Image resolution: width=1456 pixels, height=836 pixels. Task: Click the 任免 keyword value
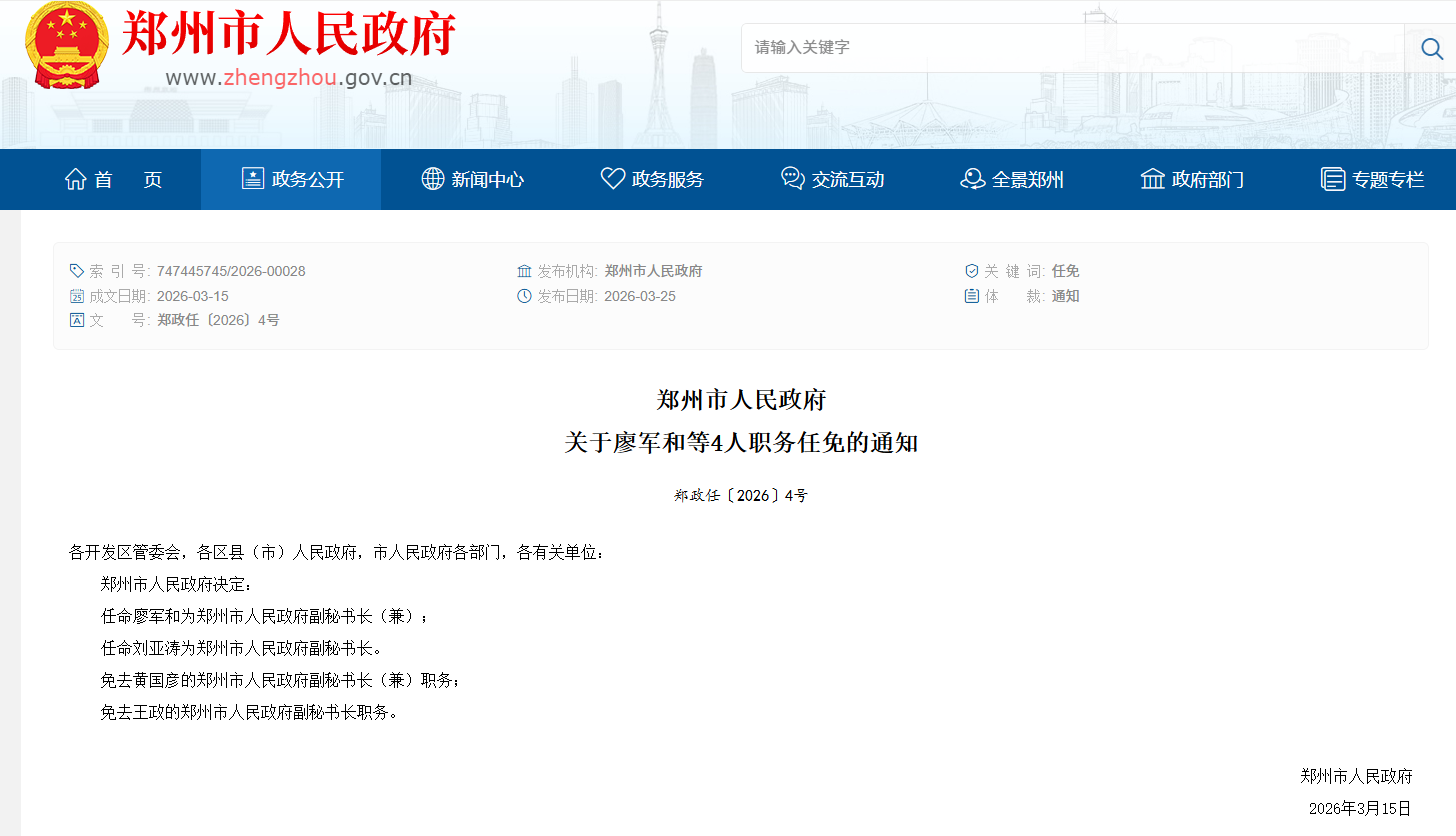[1065, 271]
